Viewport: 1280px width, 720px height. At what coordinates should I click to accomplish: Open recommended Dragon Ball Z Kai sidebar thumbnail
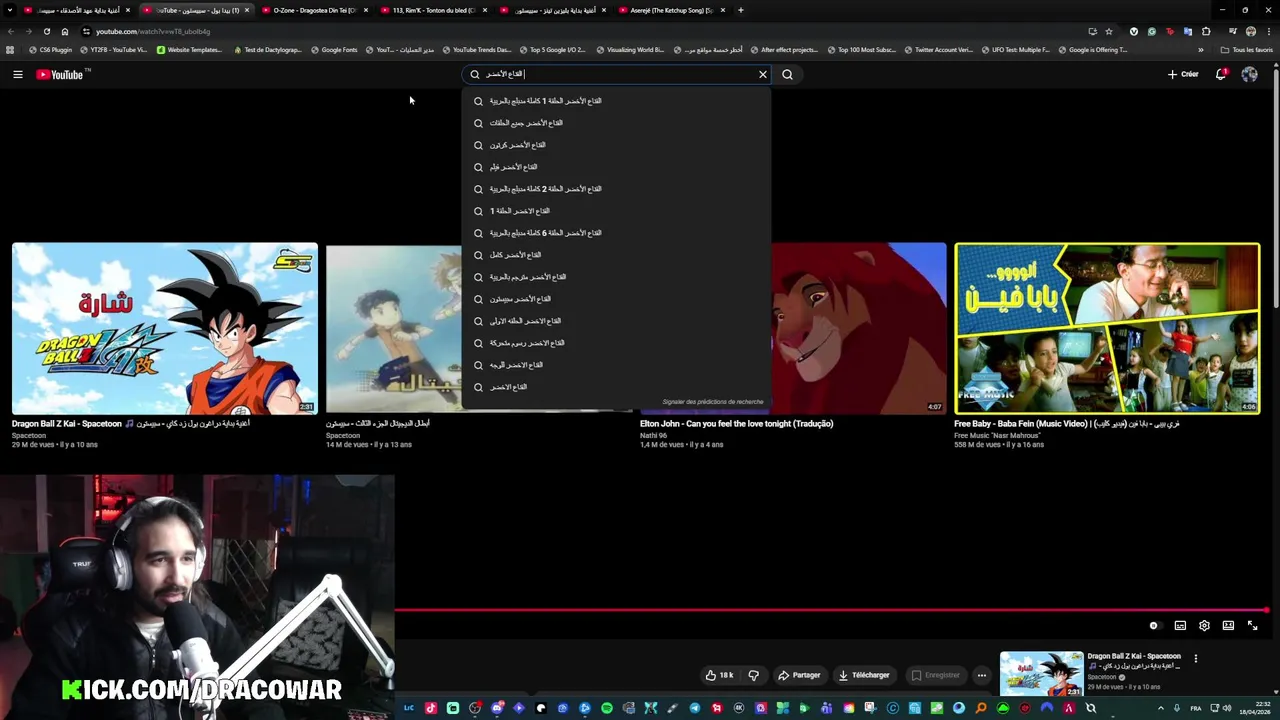tap(1041, 674)
